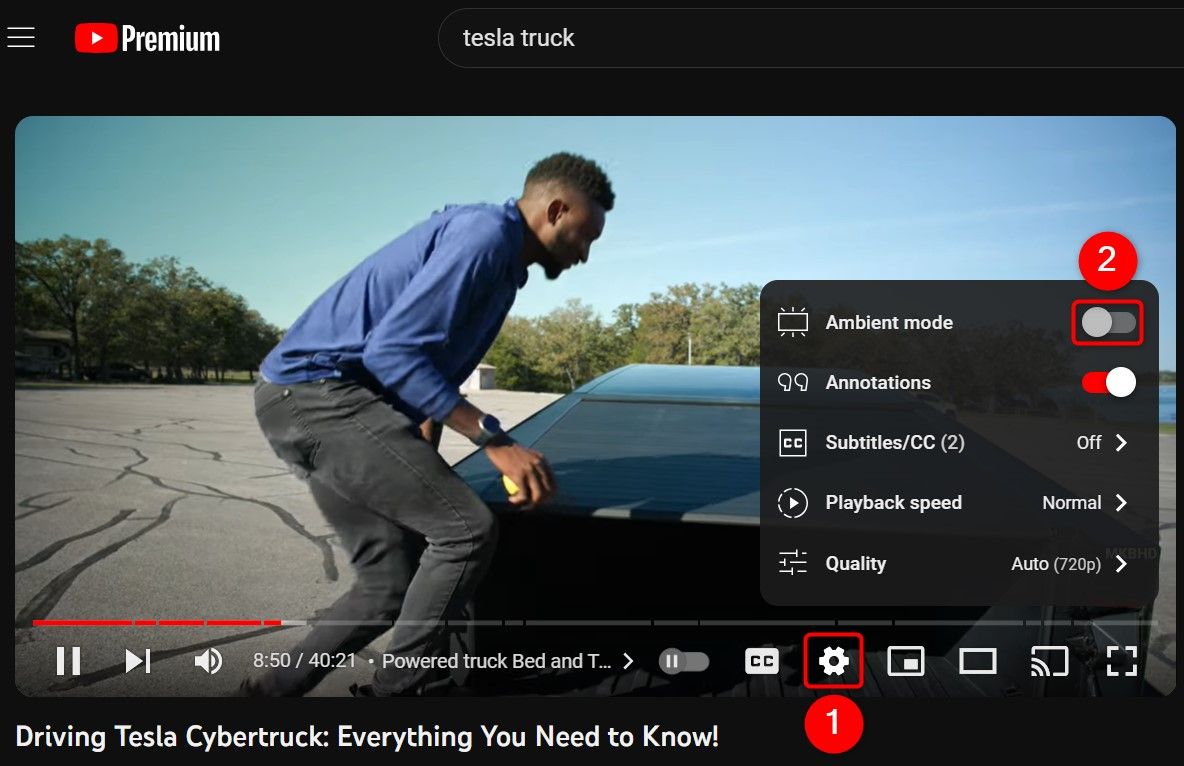Open the settings gear menu
Viewport: 1184px width, 766px height.
coord(833,660)
